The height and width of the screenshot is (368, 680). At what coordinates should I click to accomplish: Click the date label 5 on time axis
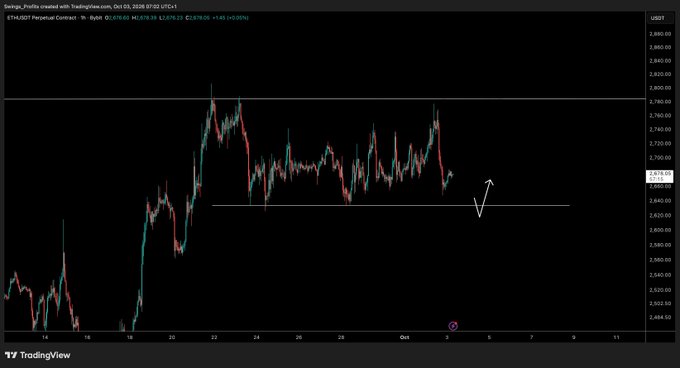tap(489, 337)
